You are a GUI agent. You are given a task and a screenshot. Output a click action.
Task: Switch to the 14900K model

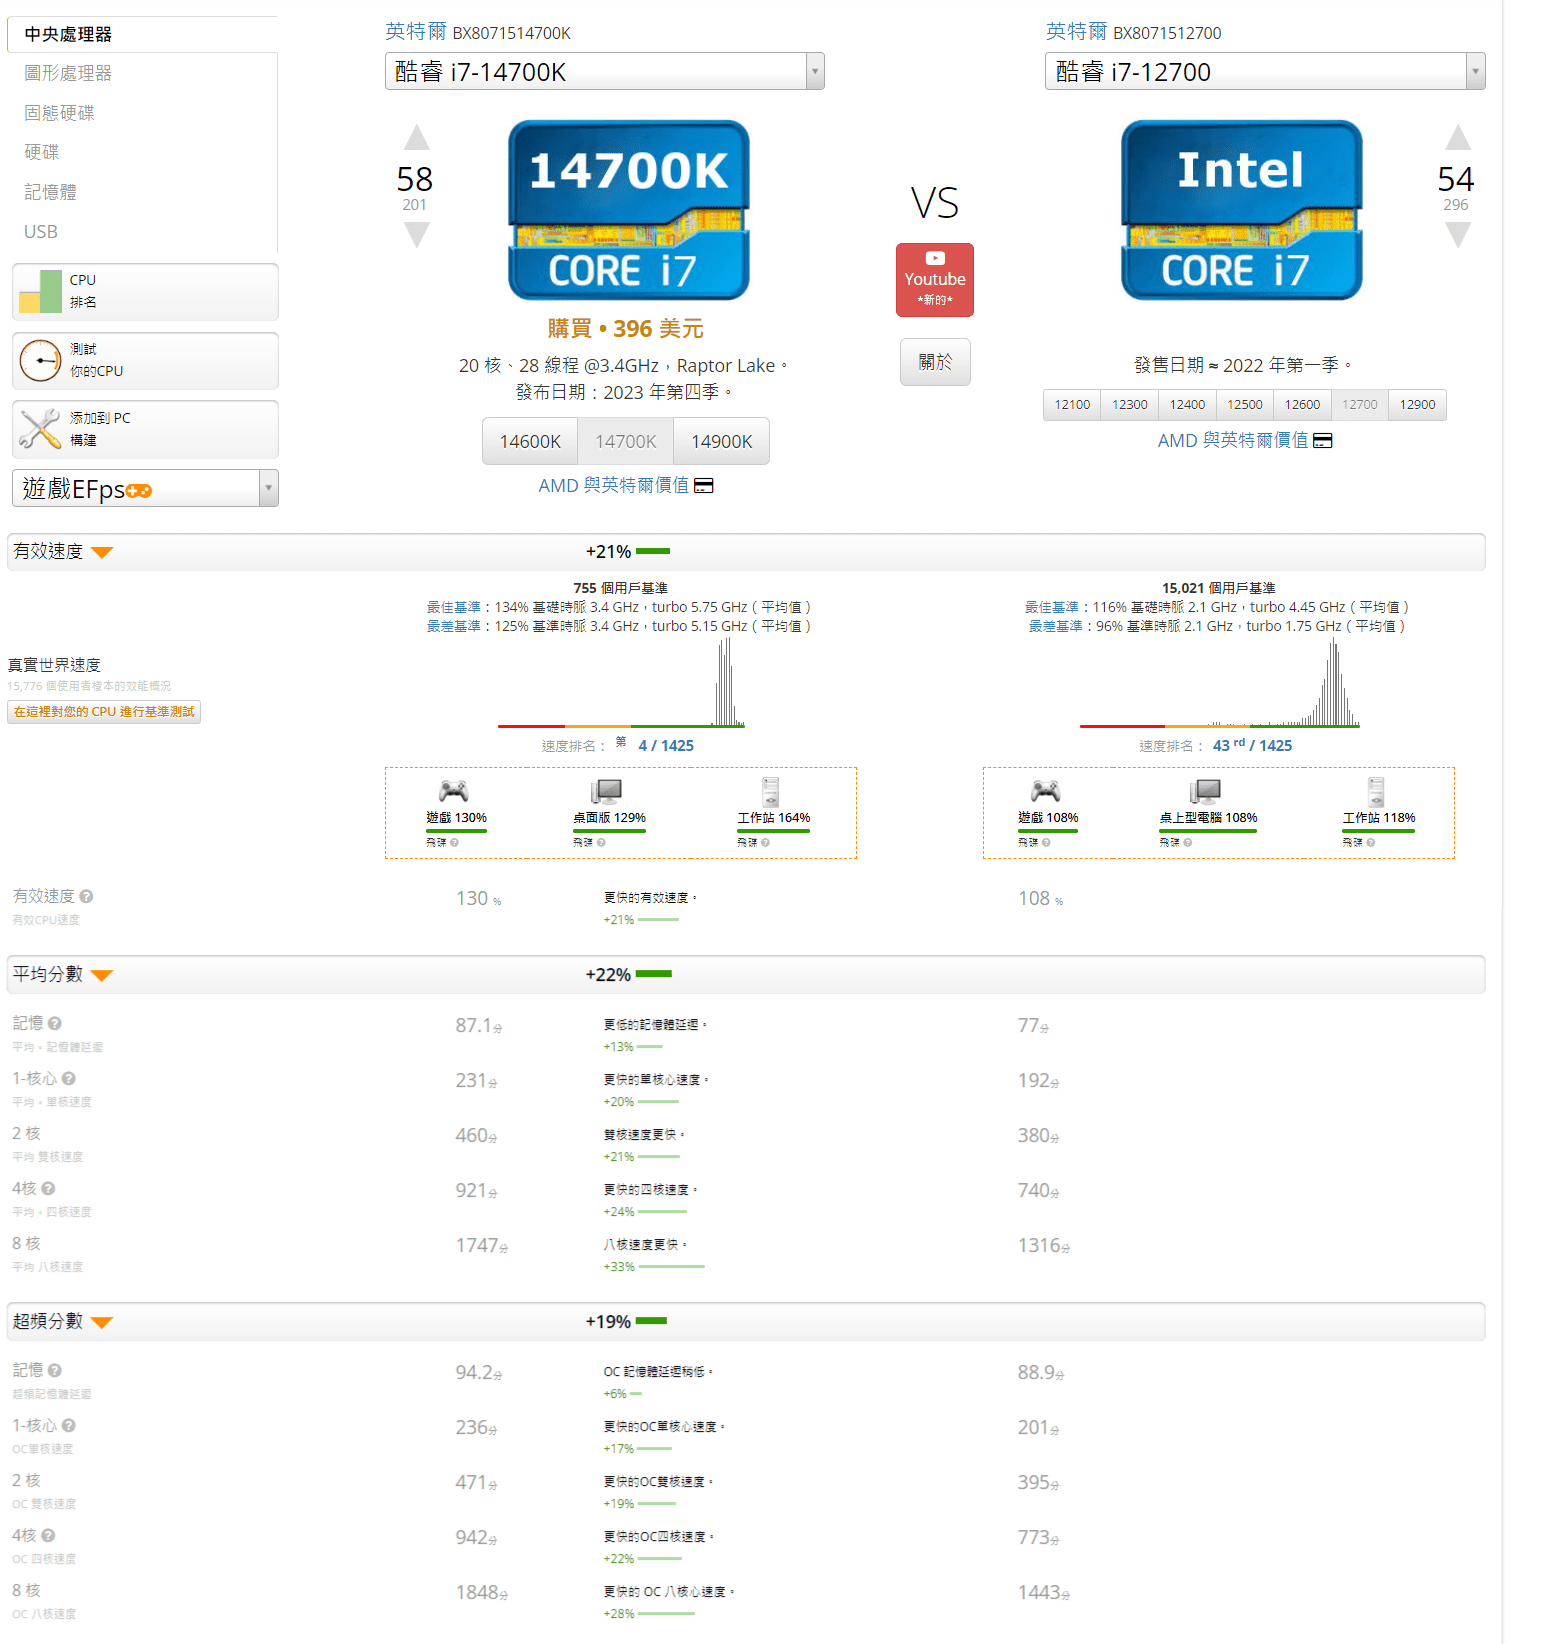click(722, 442)
